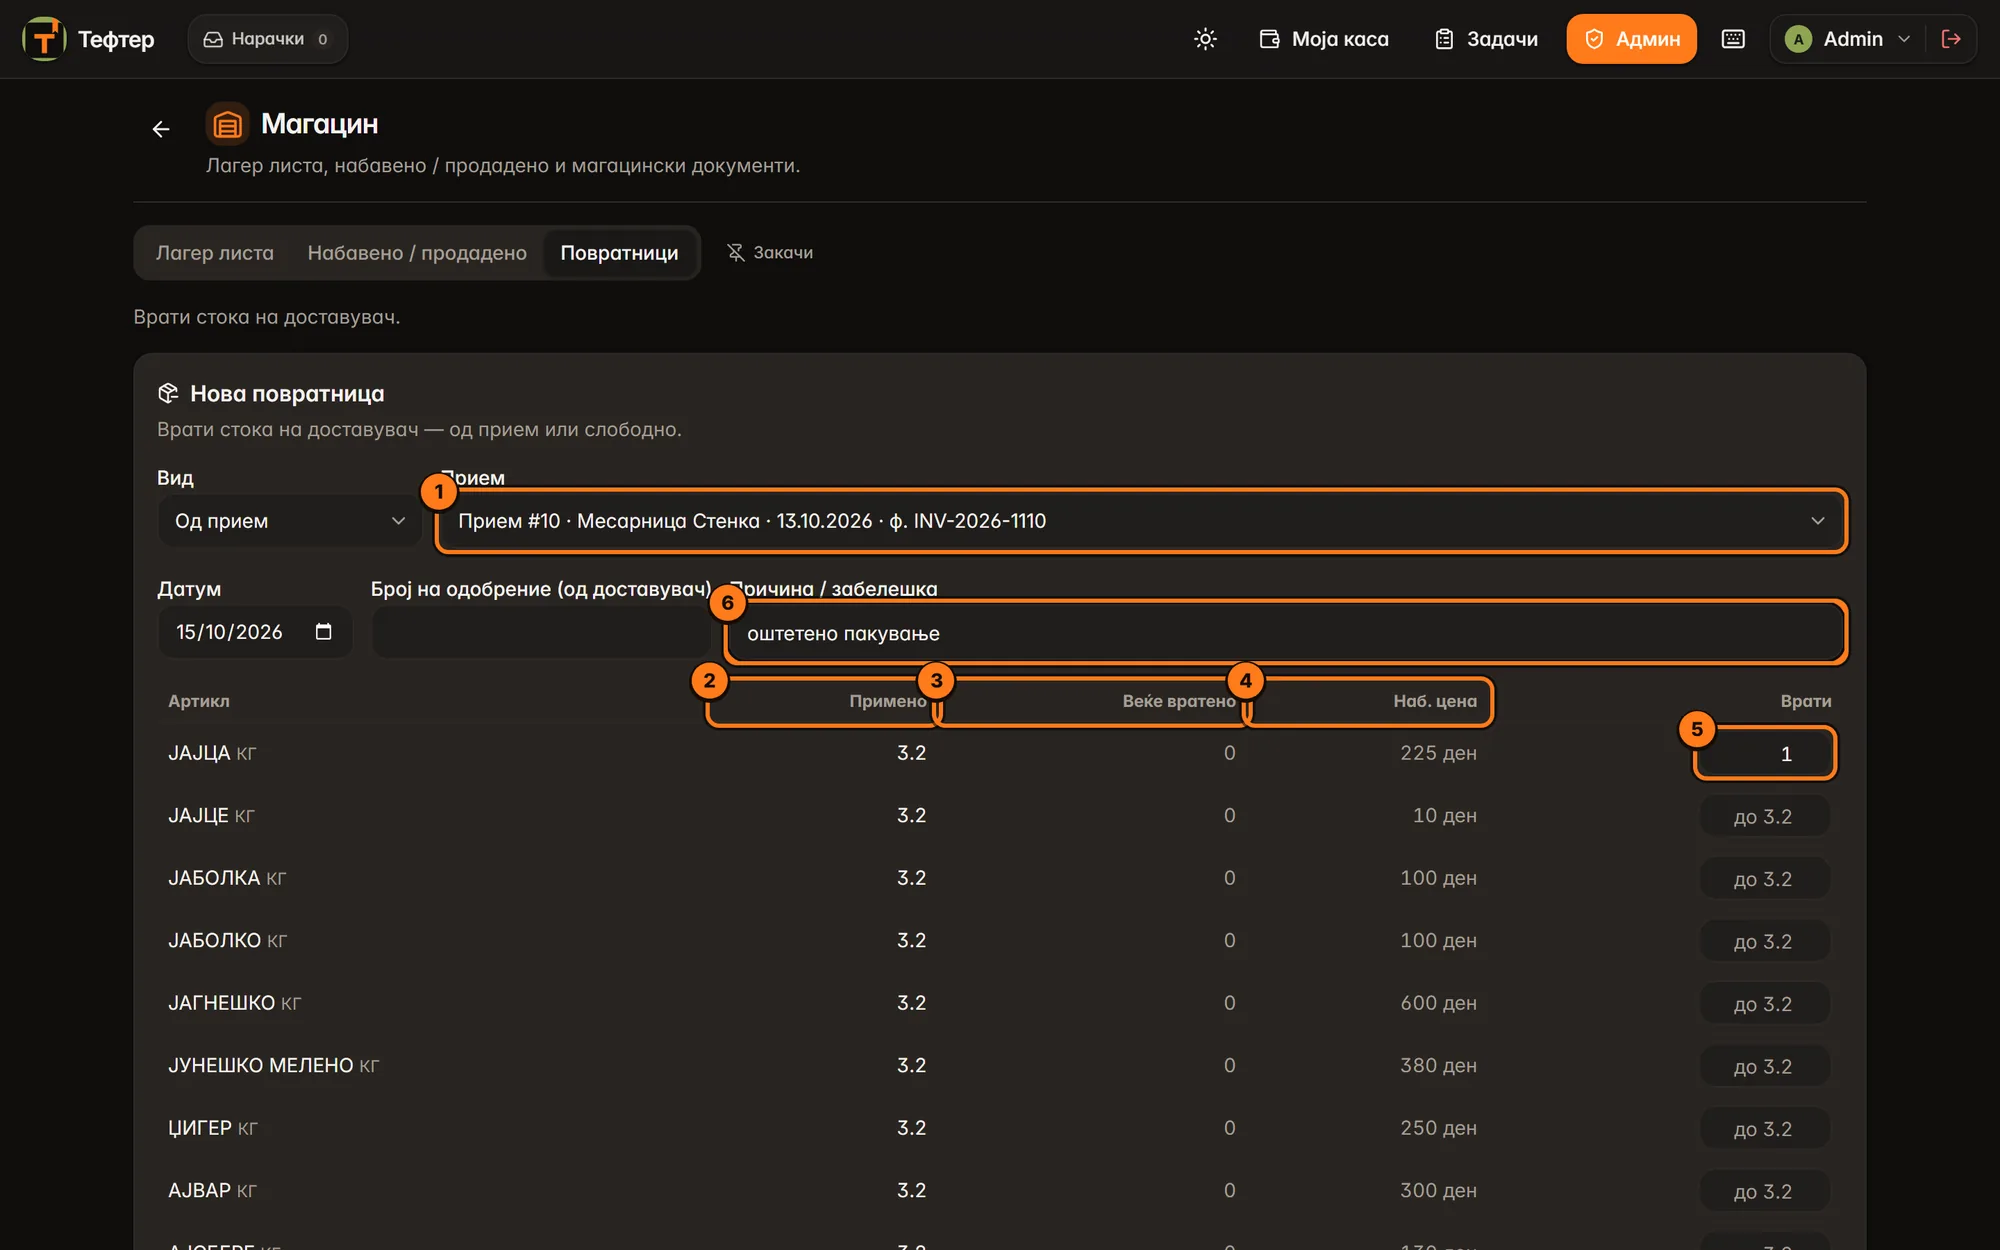Click the Врати field for ЦИГЕР row

click(x=1764, y=1129)
